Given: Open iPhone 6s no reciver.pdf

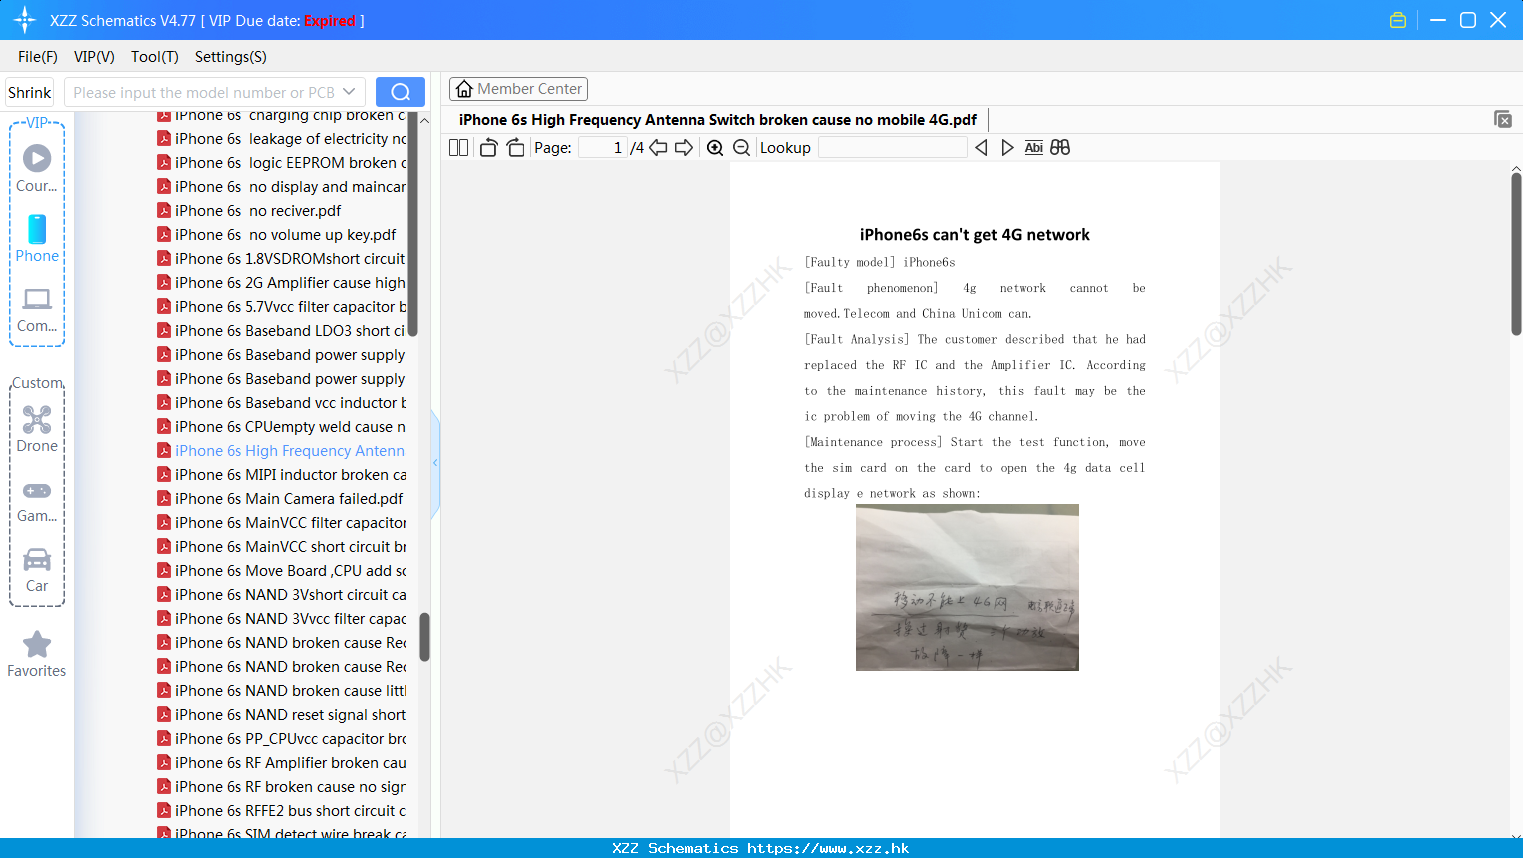Looking at the screenshot, I should (x=249, y=211).
